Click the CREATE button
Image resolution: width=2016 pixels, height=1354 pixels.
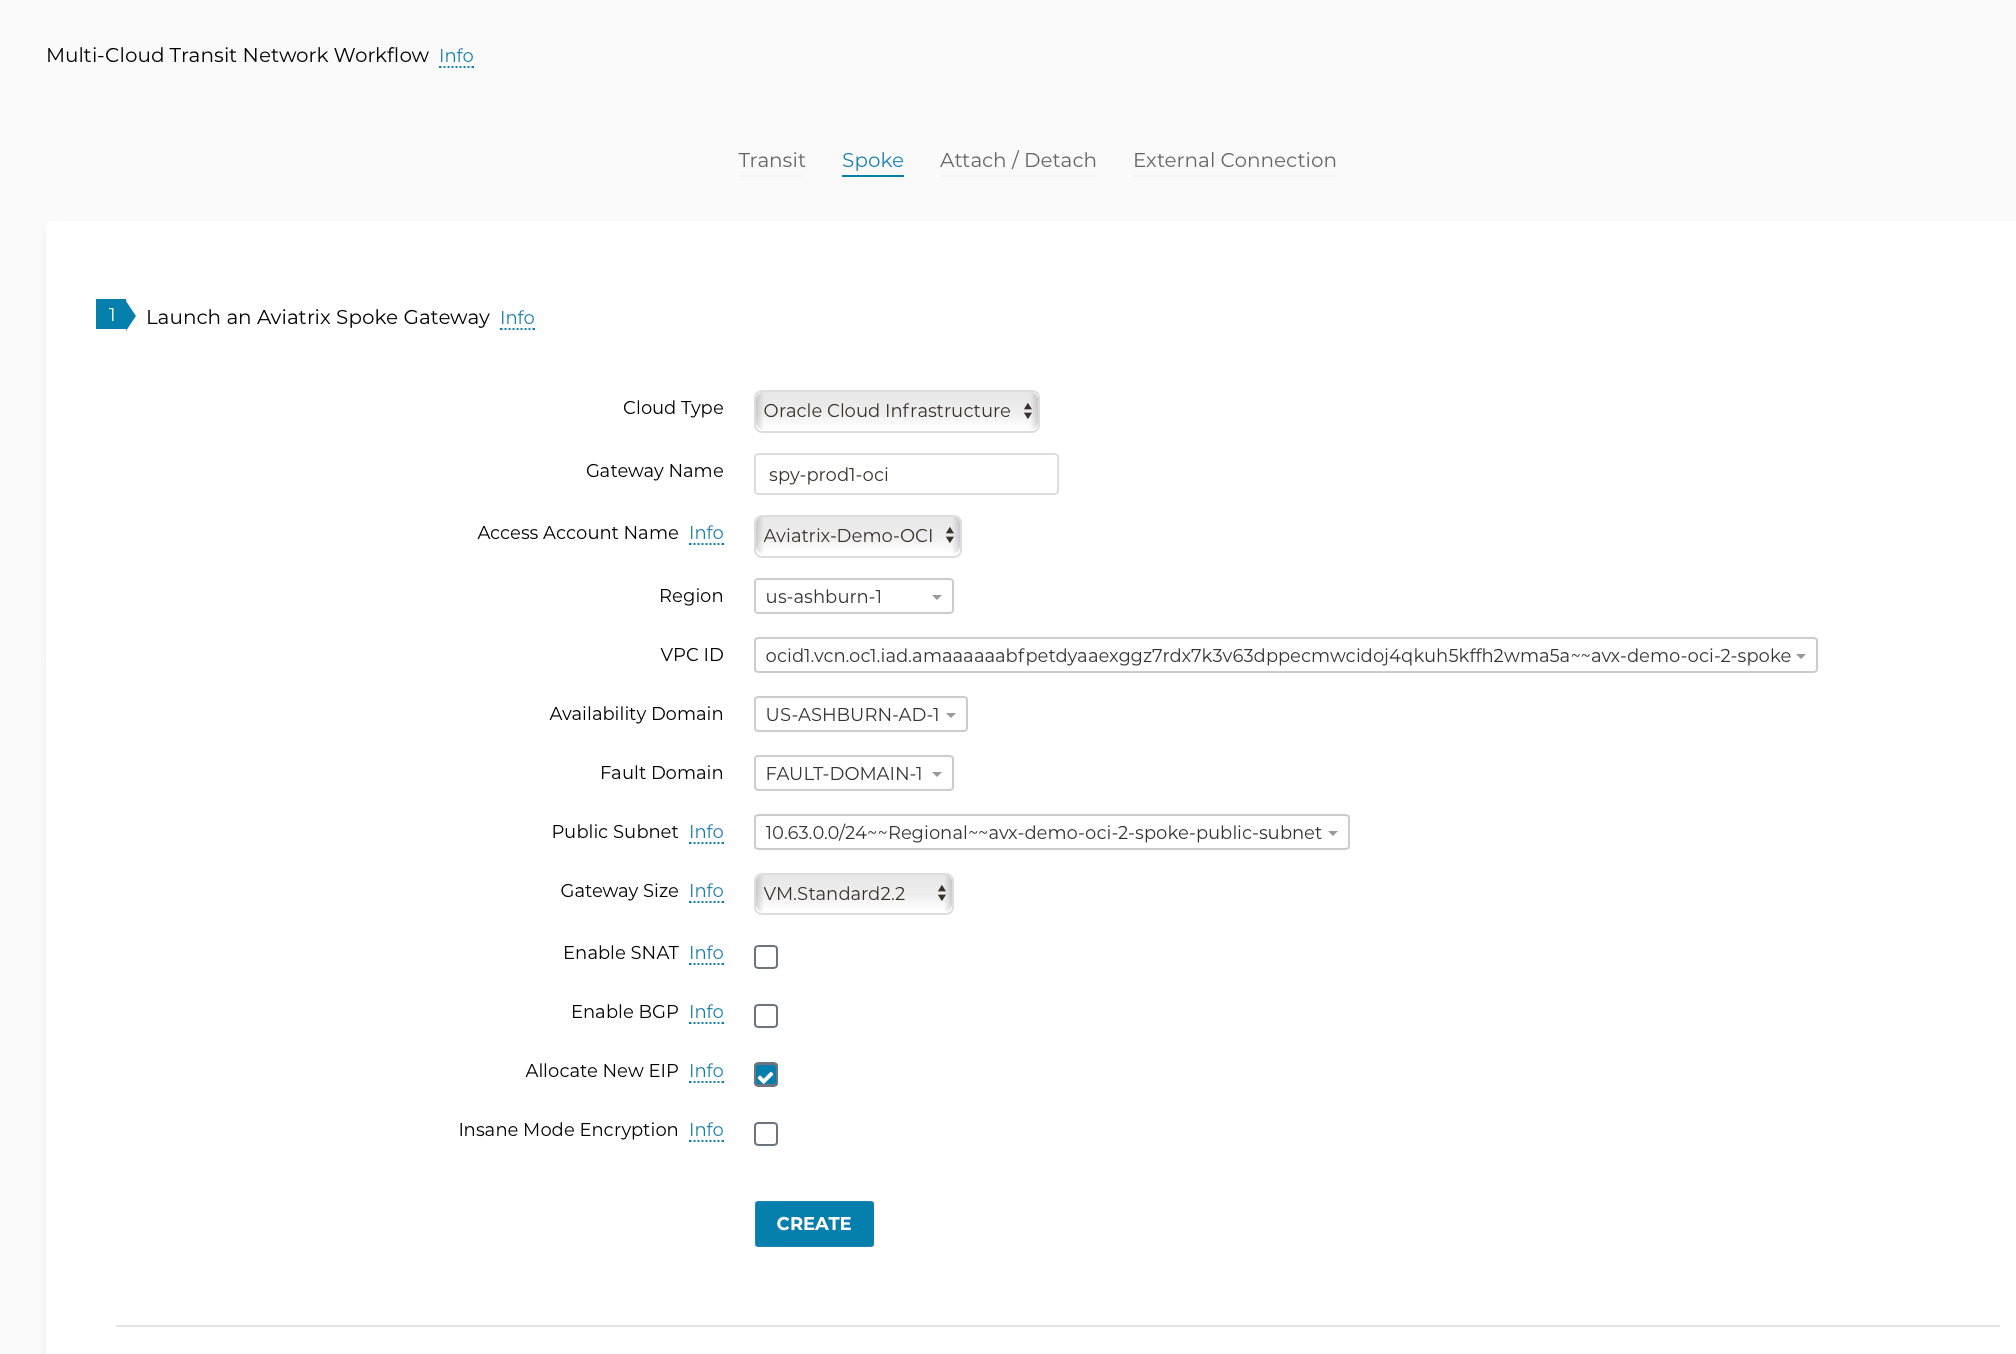click(x=814, y=1224)
